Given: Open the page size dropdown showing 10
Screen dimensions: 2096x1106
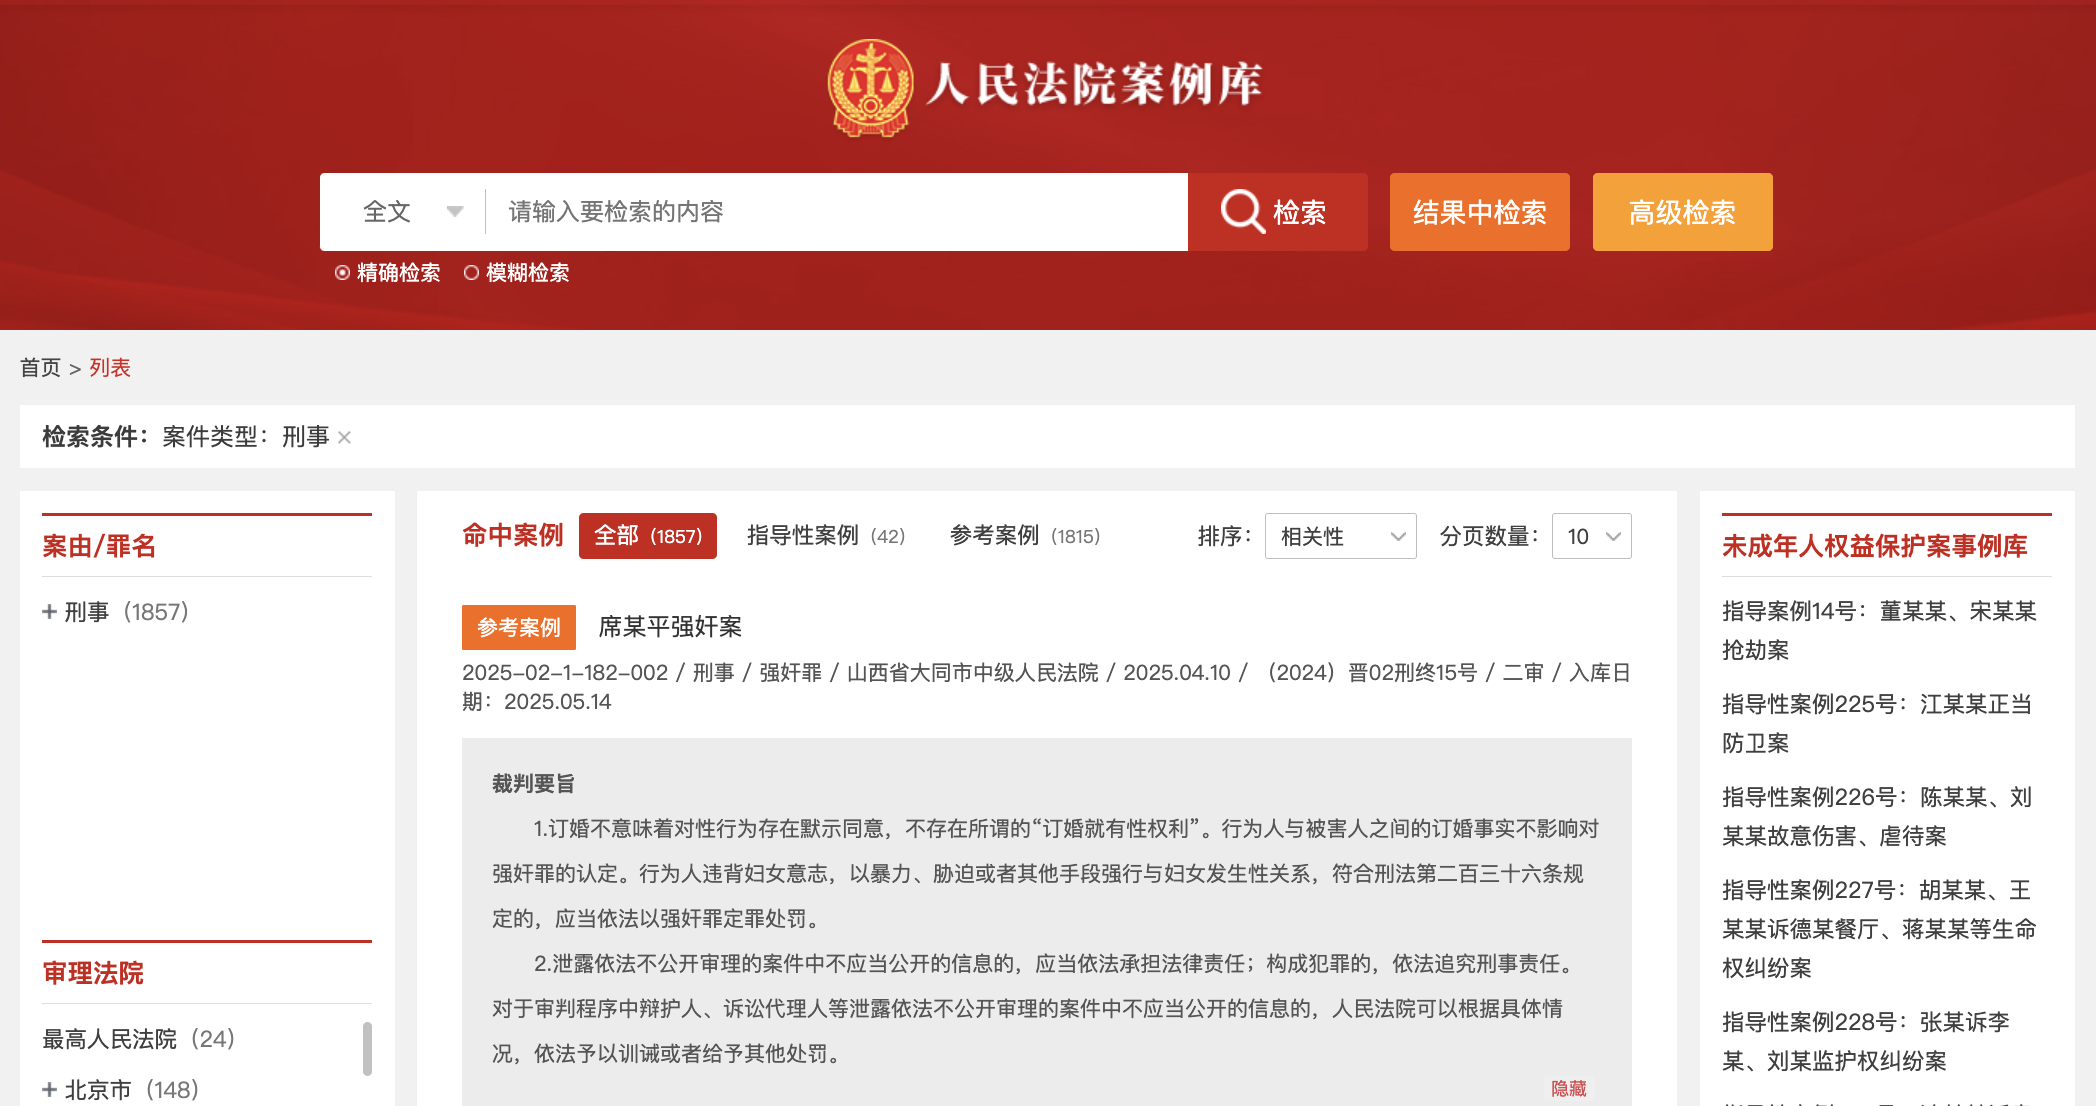Looking at the screenshot, I should click(x=1591, y=536).
